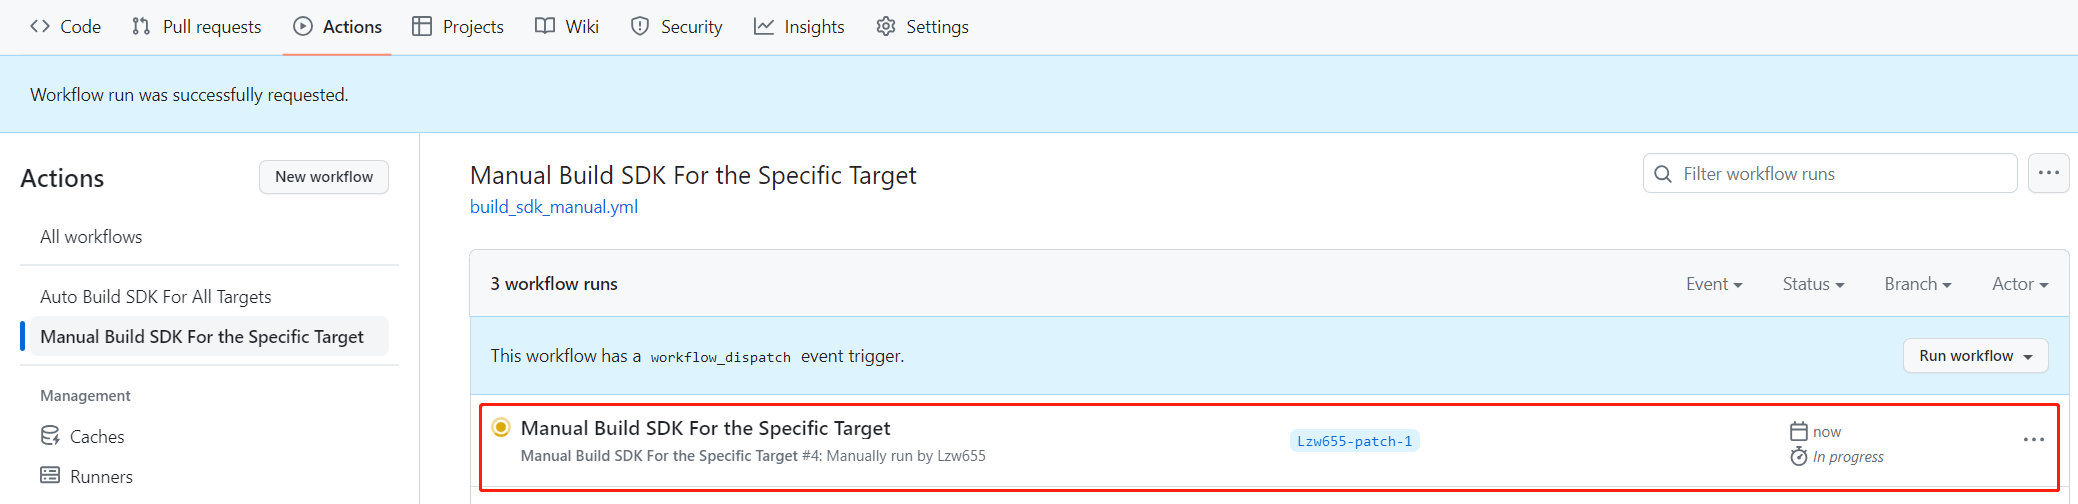Click the Runners server icon
2078x504 pixels.
50,476
